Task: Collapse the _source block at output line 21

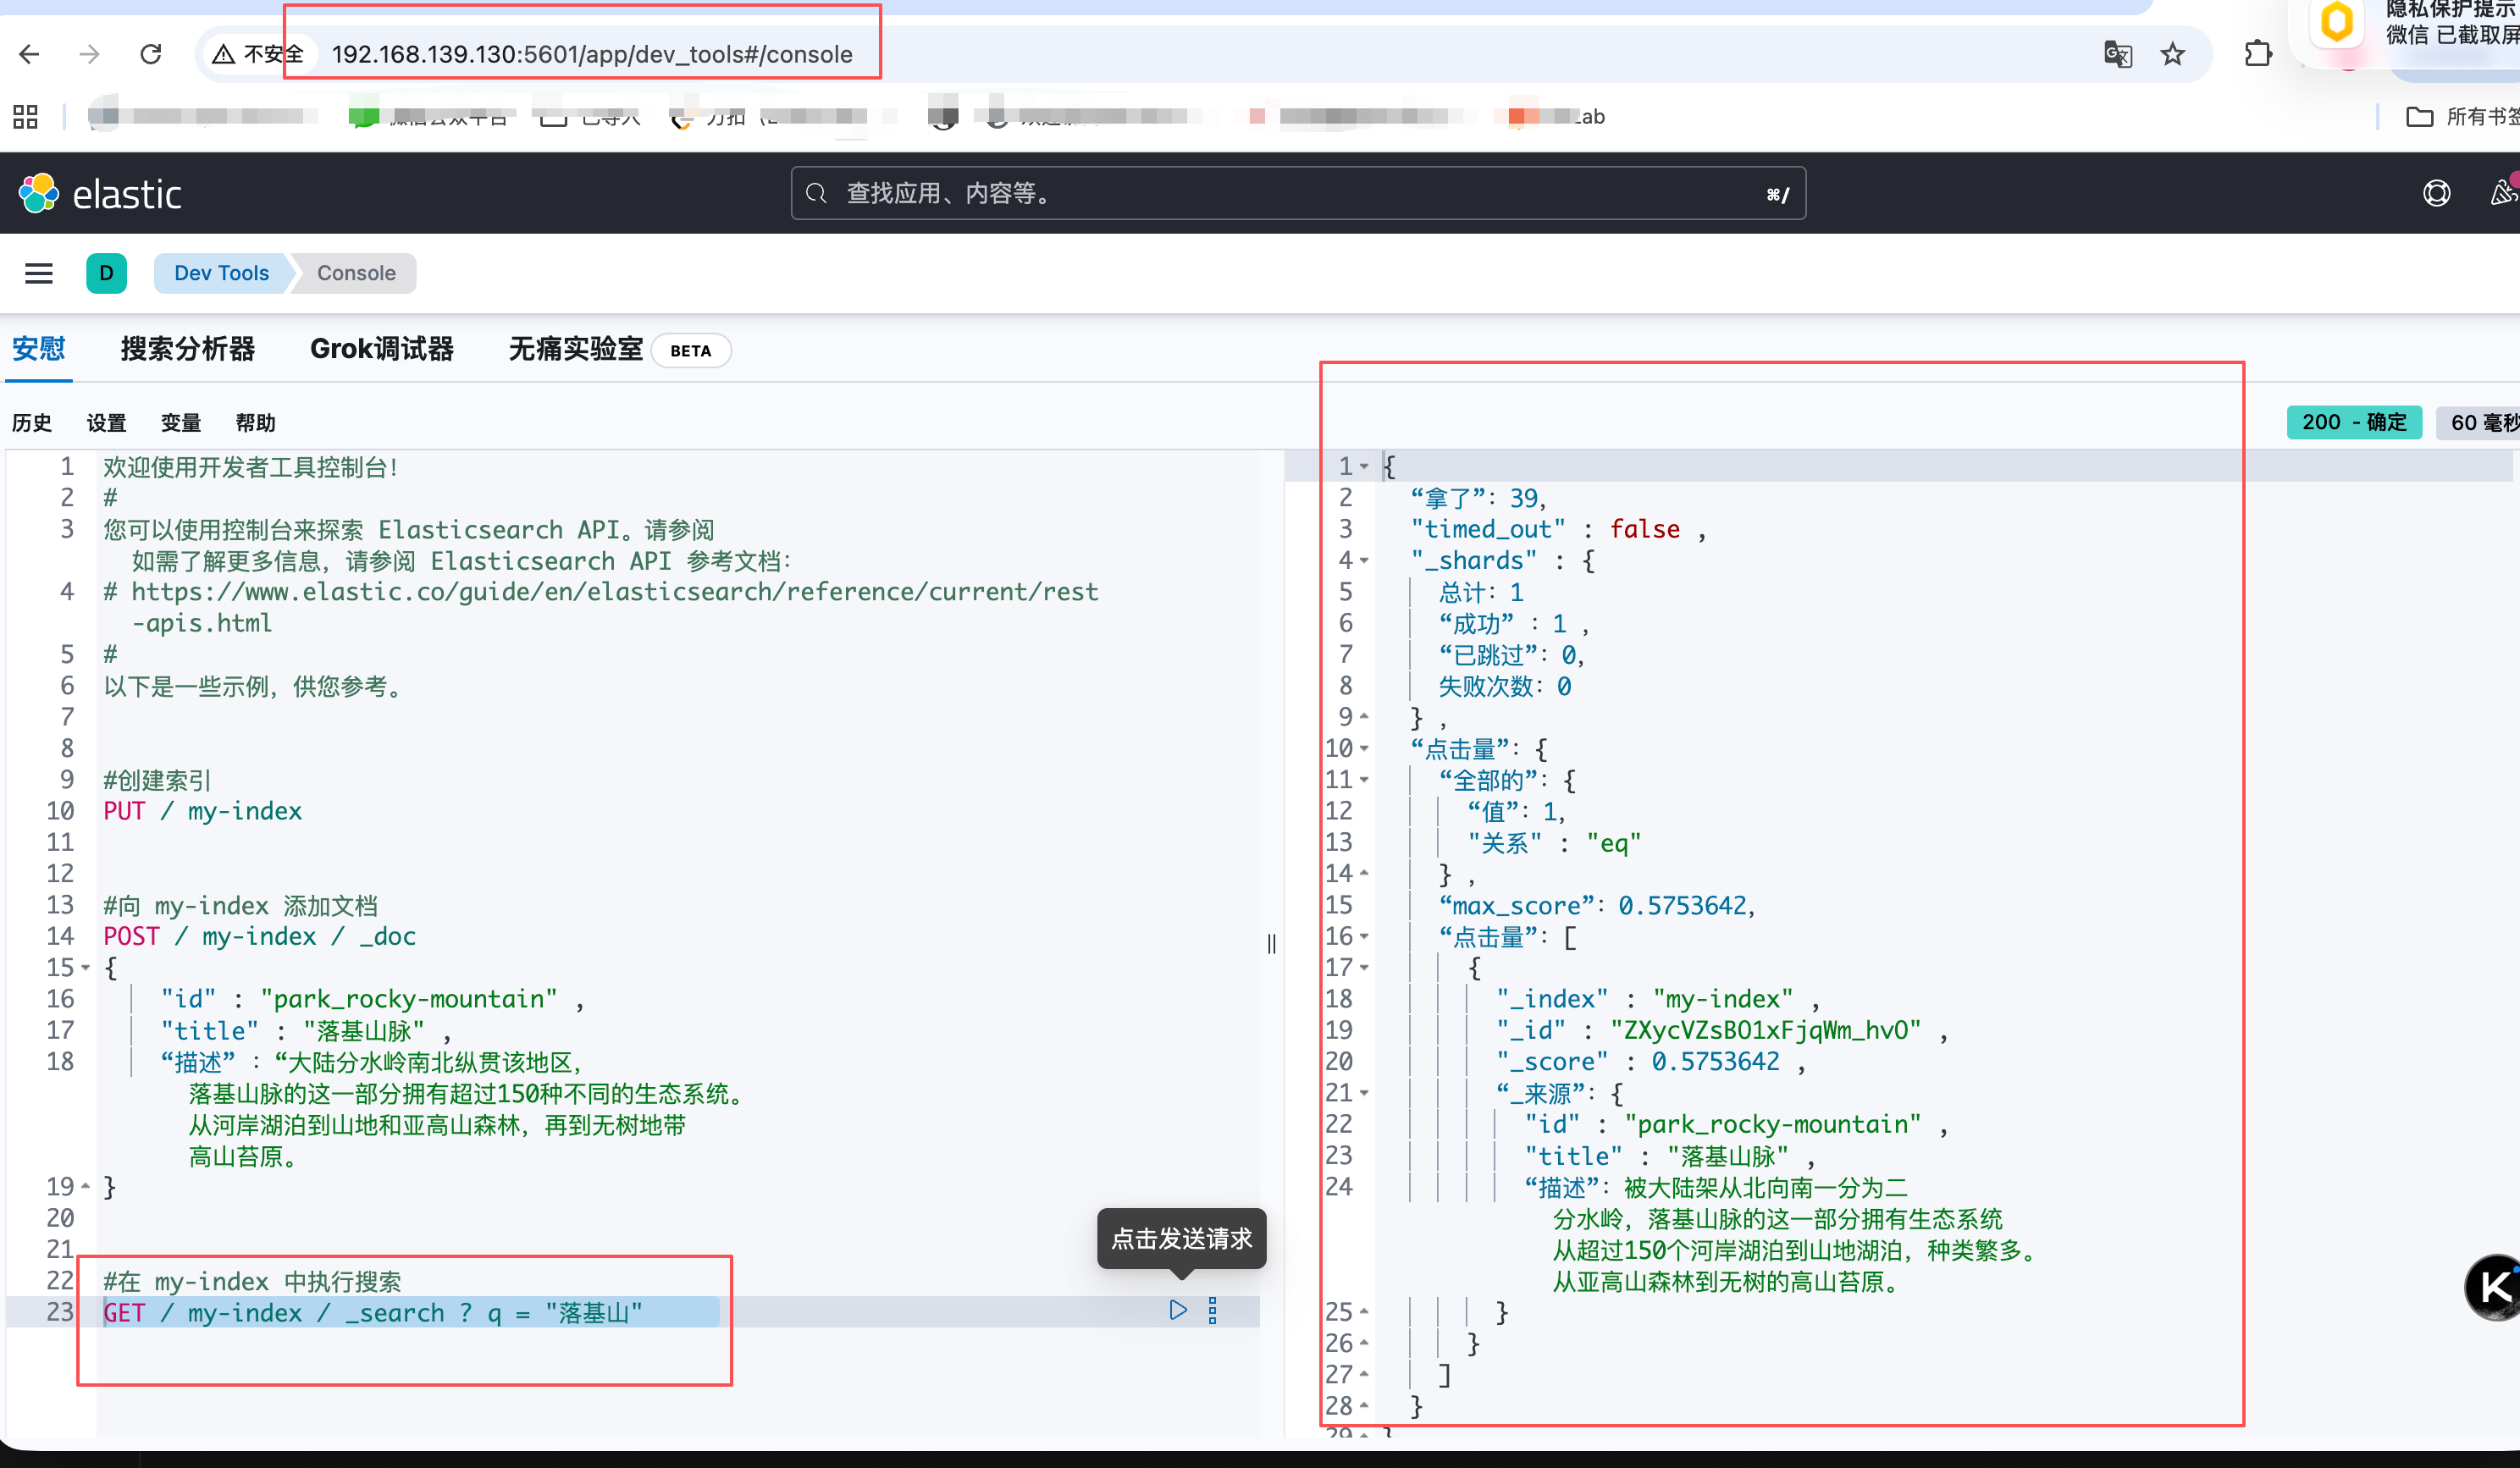Action: pos(1364,1093)
